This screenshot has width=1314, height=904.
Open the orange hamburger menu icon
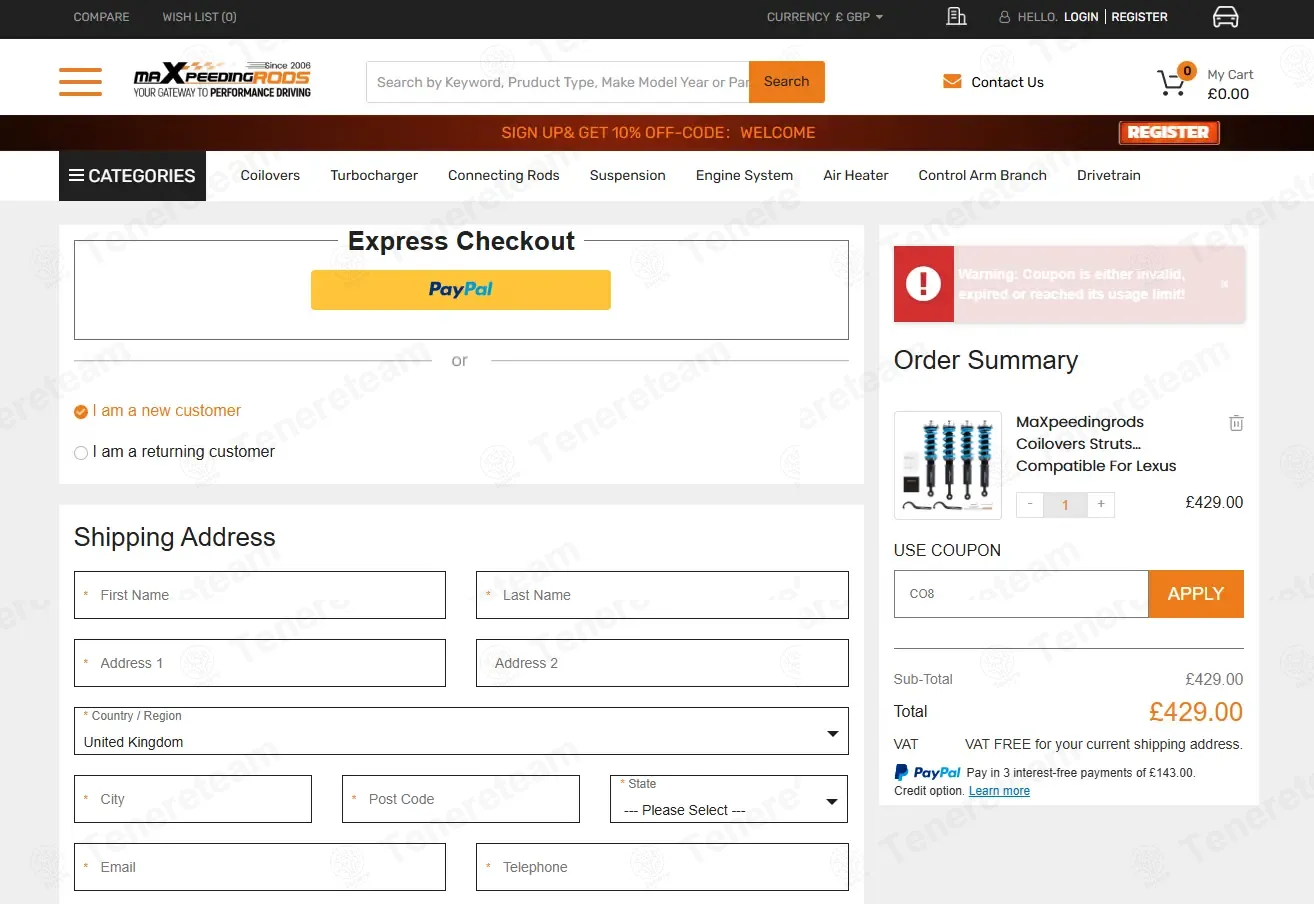[x=80, y=82]
